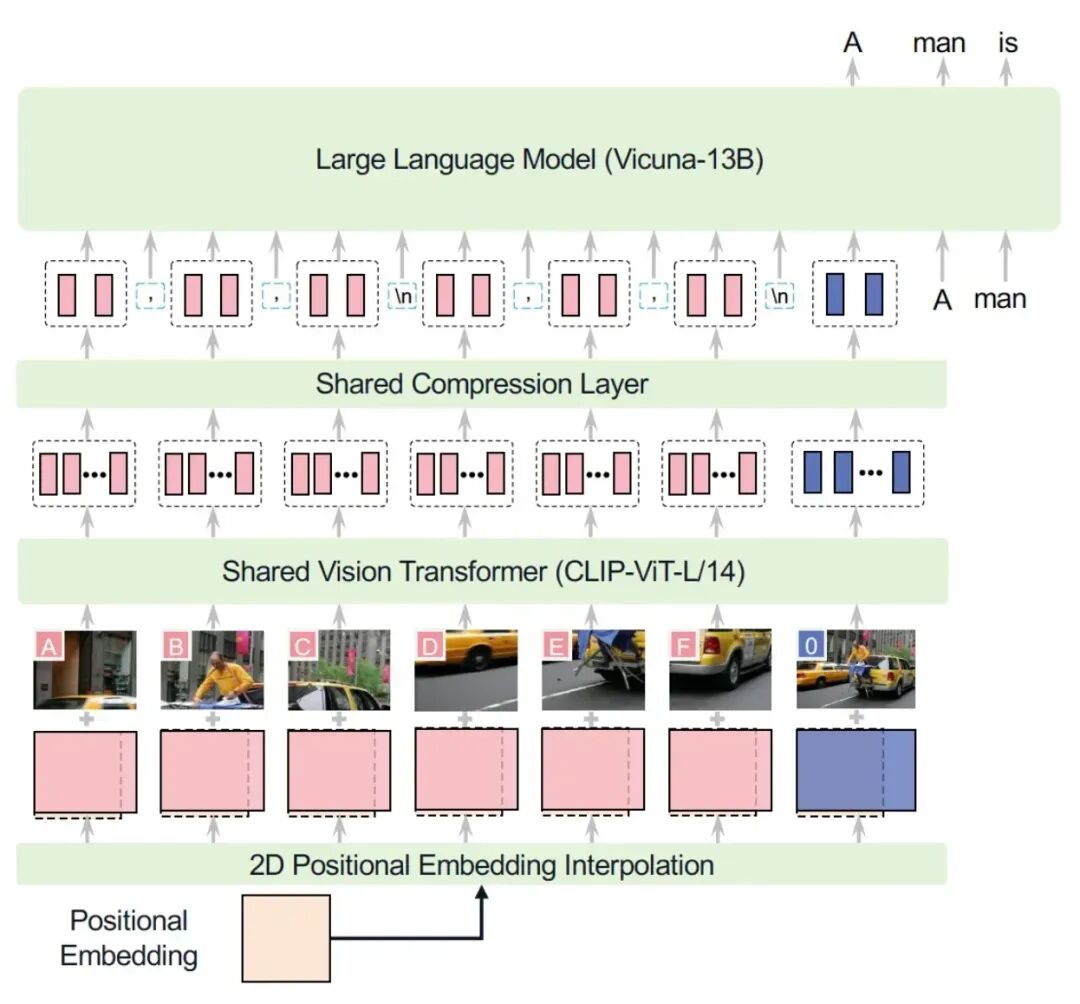This screenshot has width=1080, height=1004.
Task: Click the first \n newline token box
Action: (402, 296)
